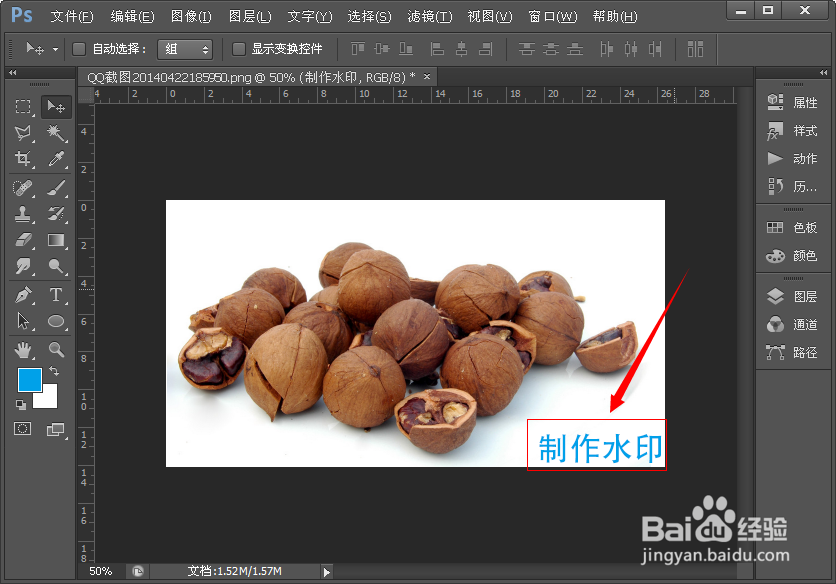Open the 组 dropdown in options bar
Image resolution: width=836 pixels, height=584 pixels.
pyautogui.click(x=185, y=48)
